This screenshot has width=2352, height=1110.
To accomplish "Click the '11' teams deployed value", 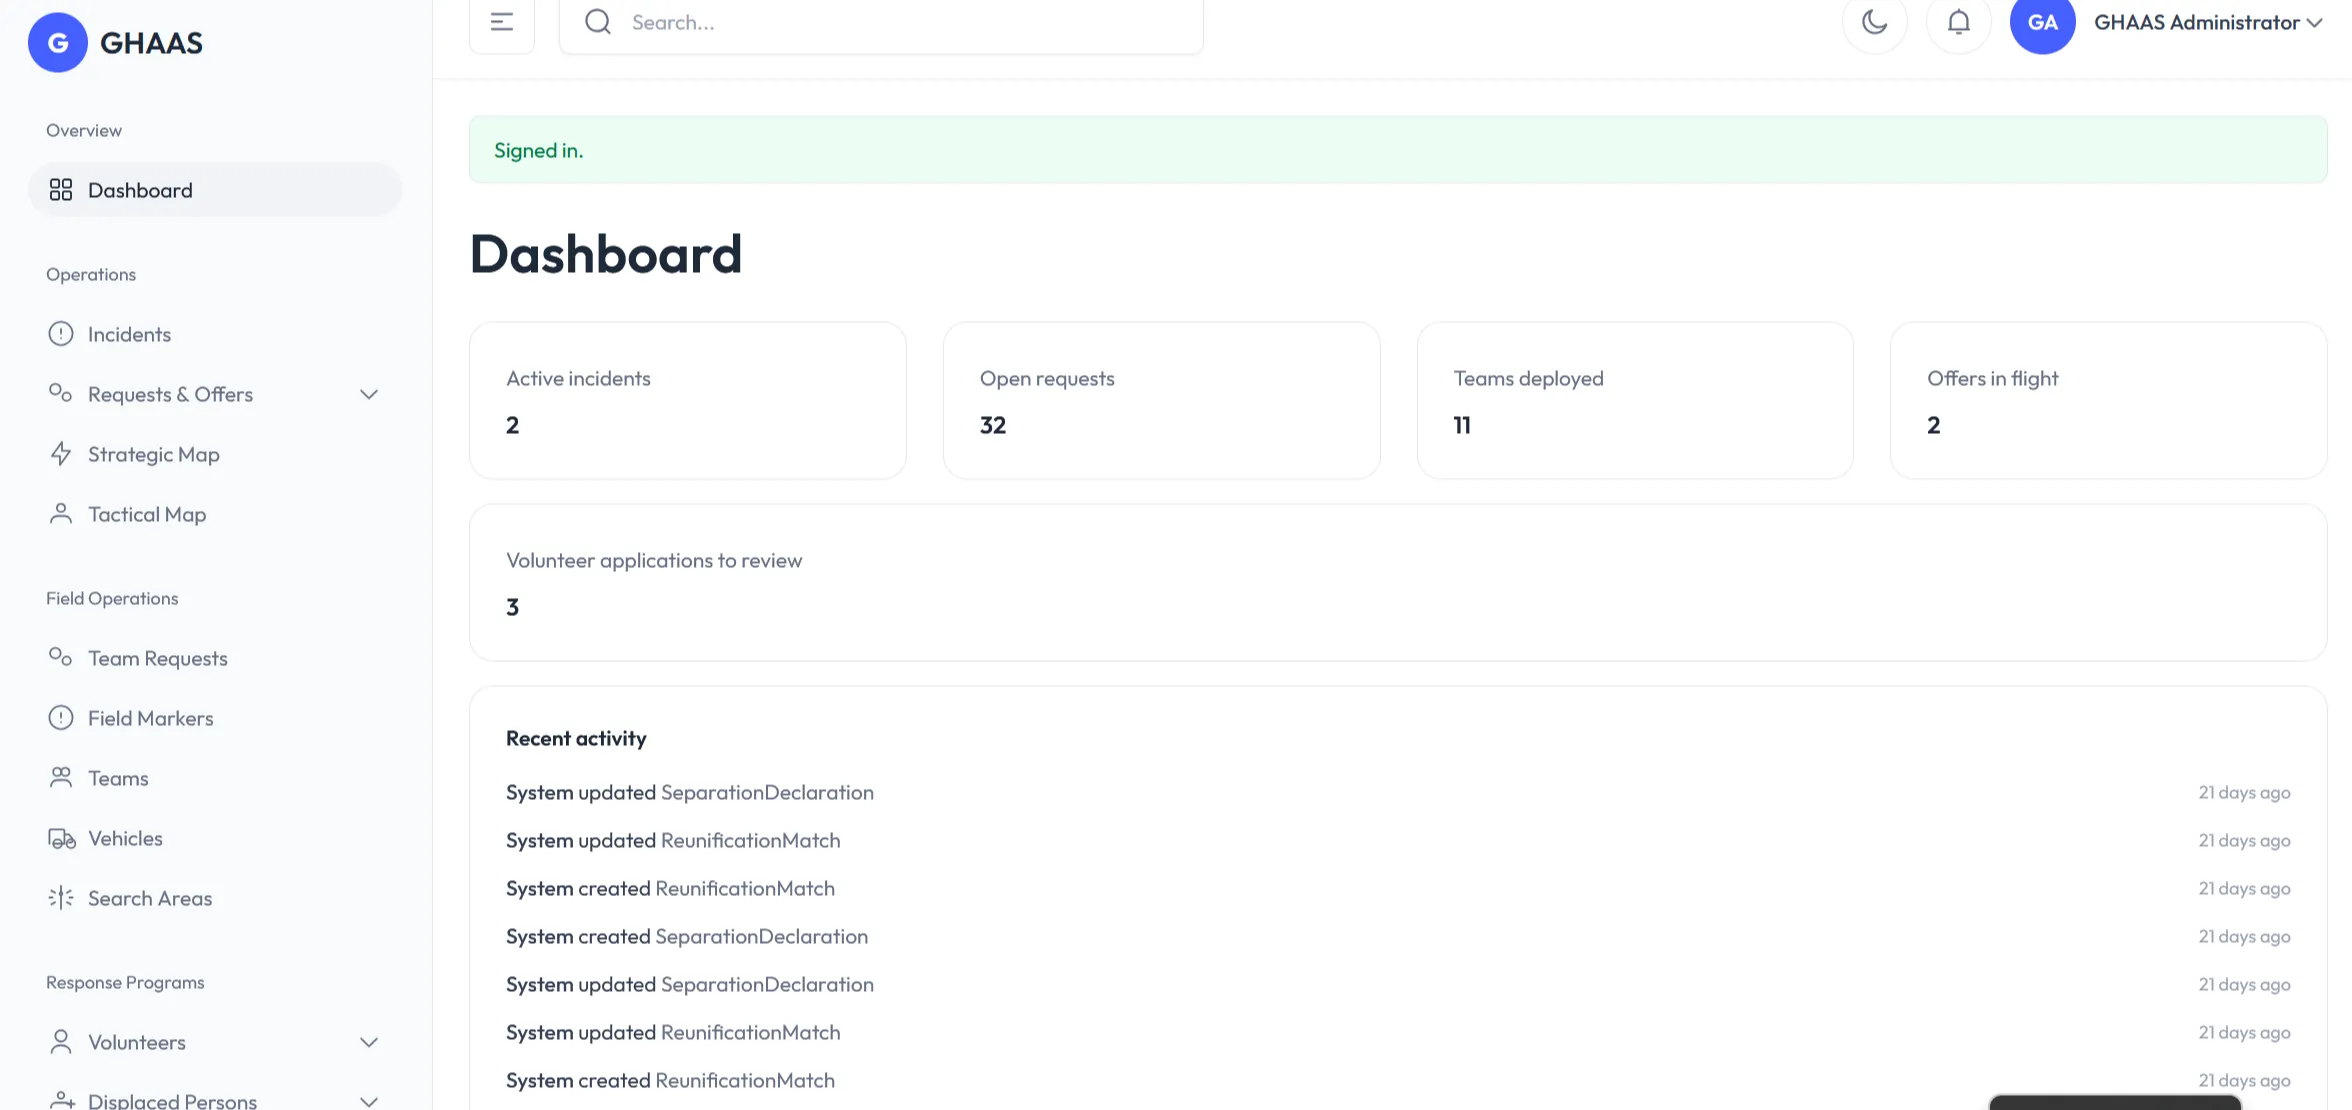I will tap(1462, 425).
